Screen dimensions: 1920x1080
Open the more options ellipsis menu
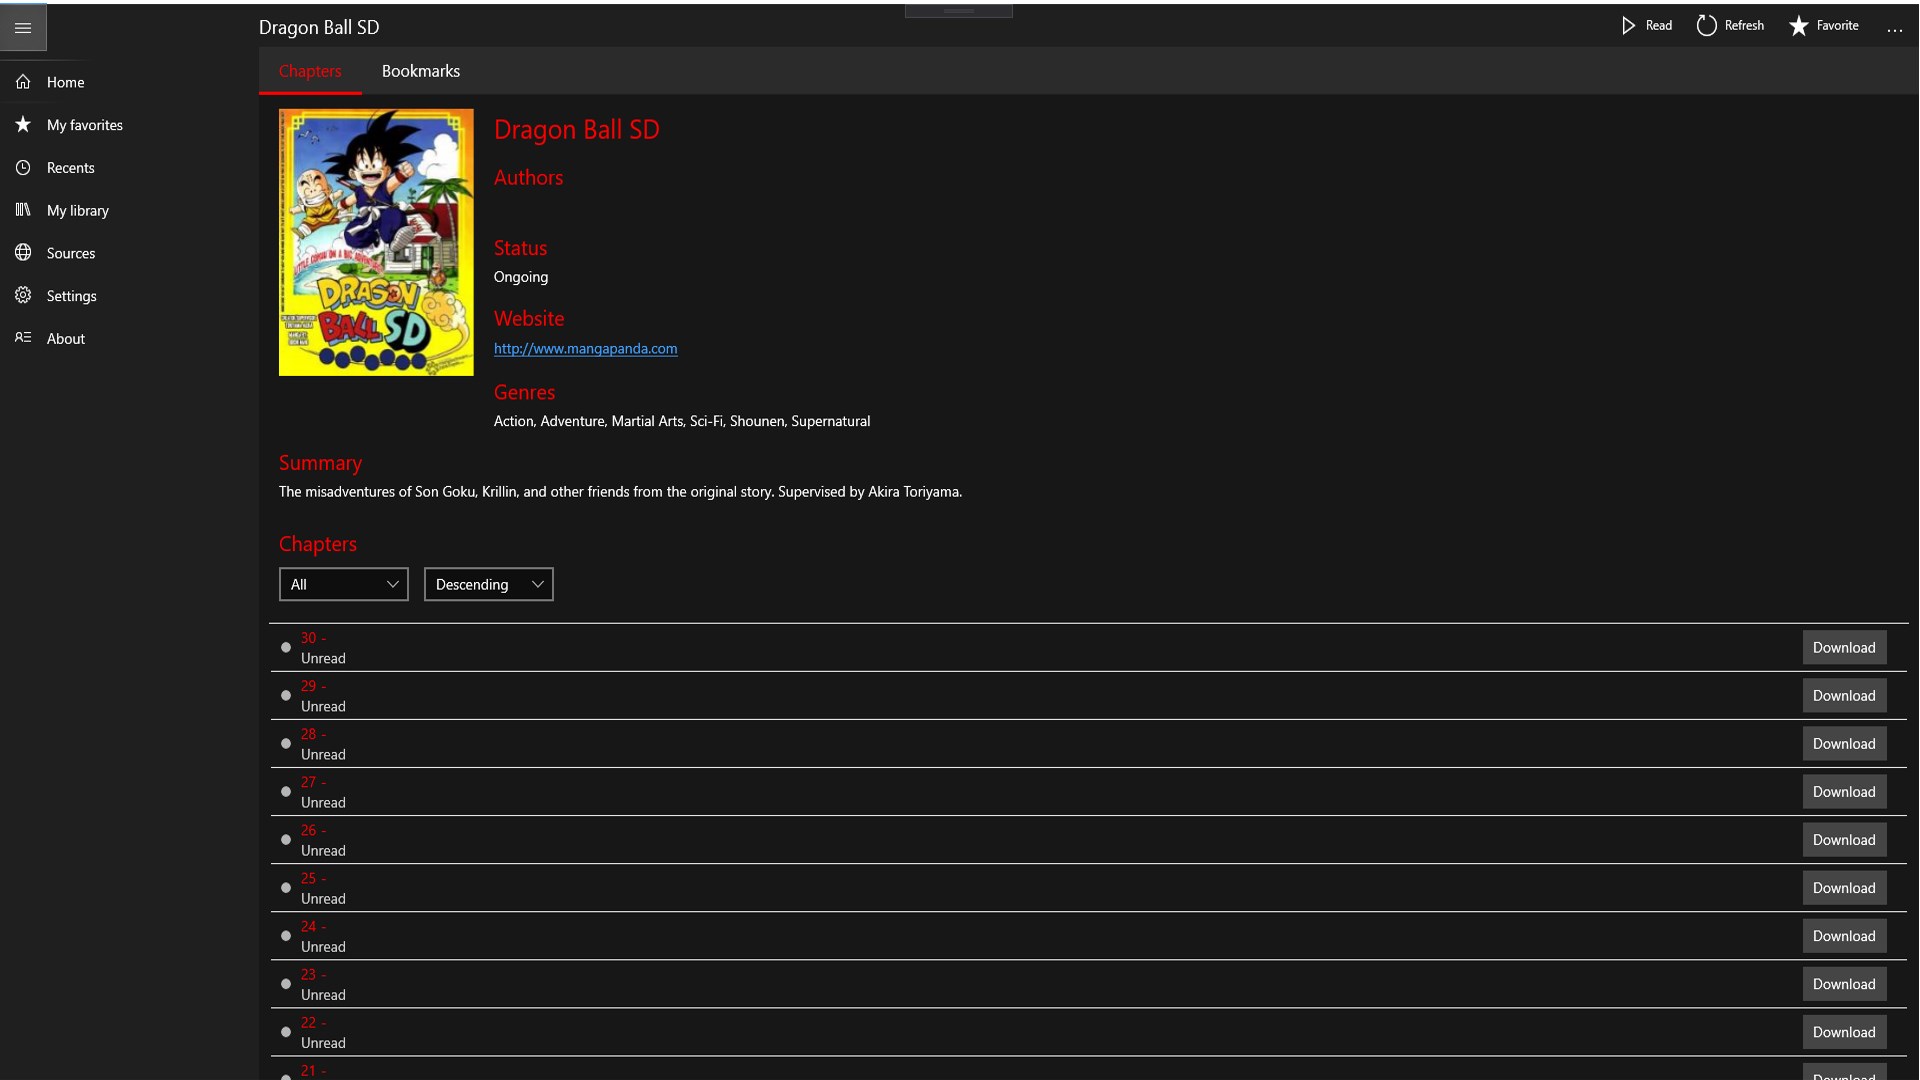(1895, 28)
